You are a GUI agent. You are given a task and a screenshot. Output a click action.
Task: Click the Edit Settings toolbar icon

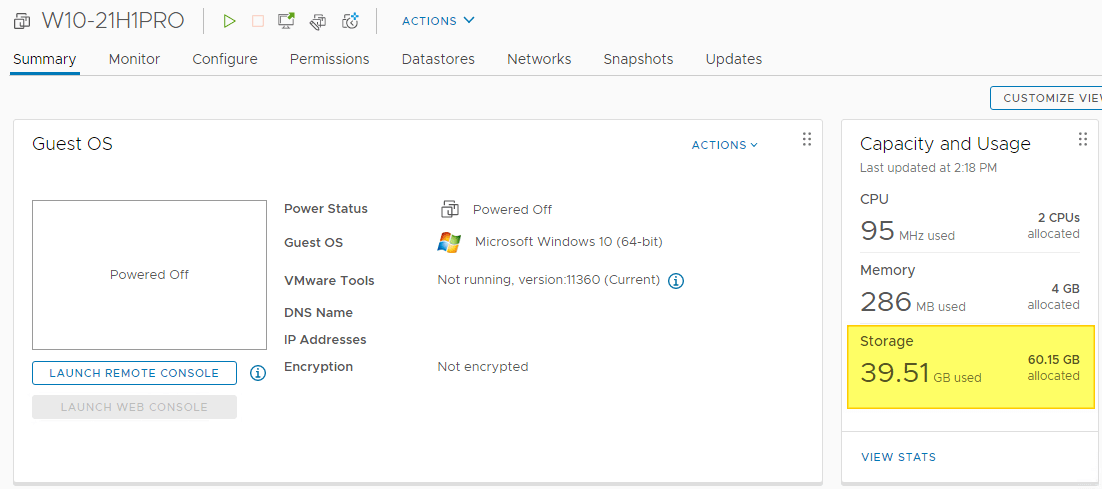pyautogui.click(x=318, y=21)
